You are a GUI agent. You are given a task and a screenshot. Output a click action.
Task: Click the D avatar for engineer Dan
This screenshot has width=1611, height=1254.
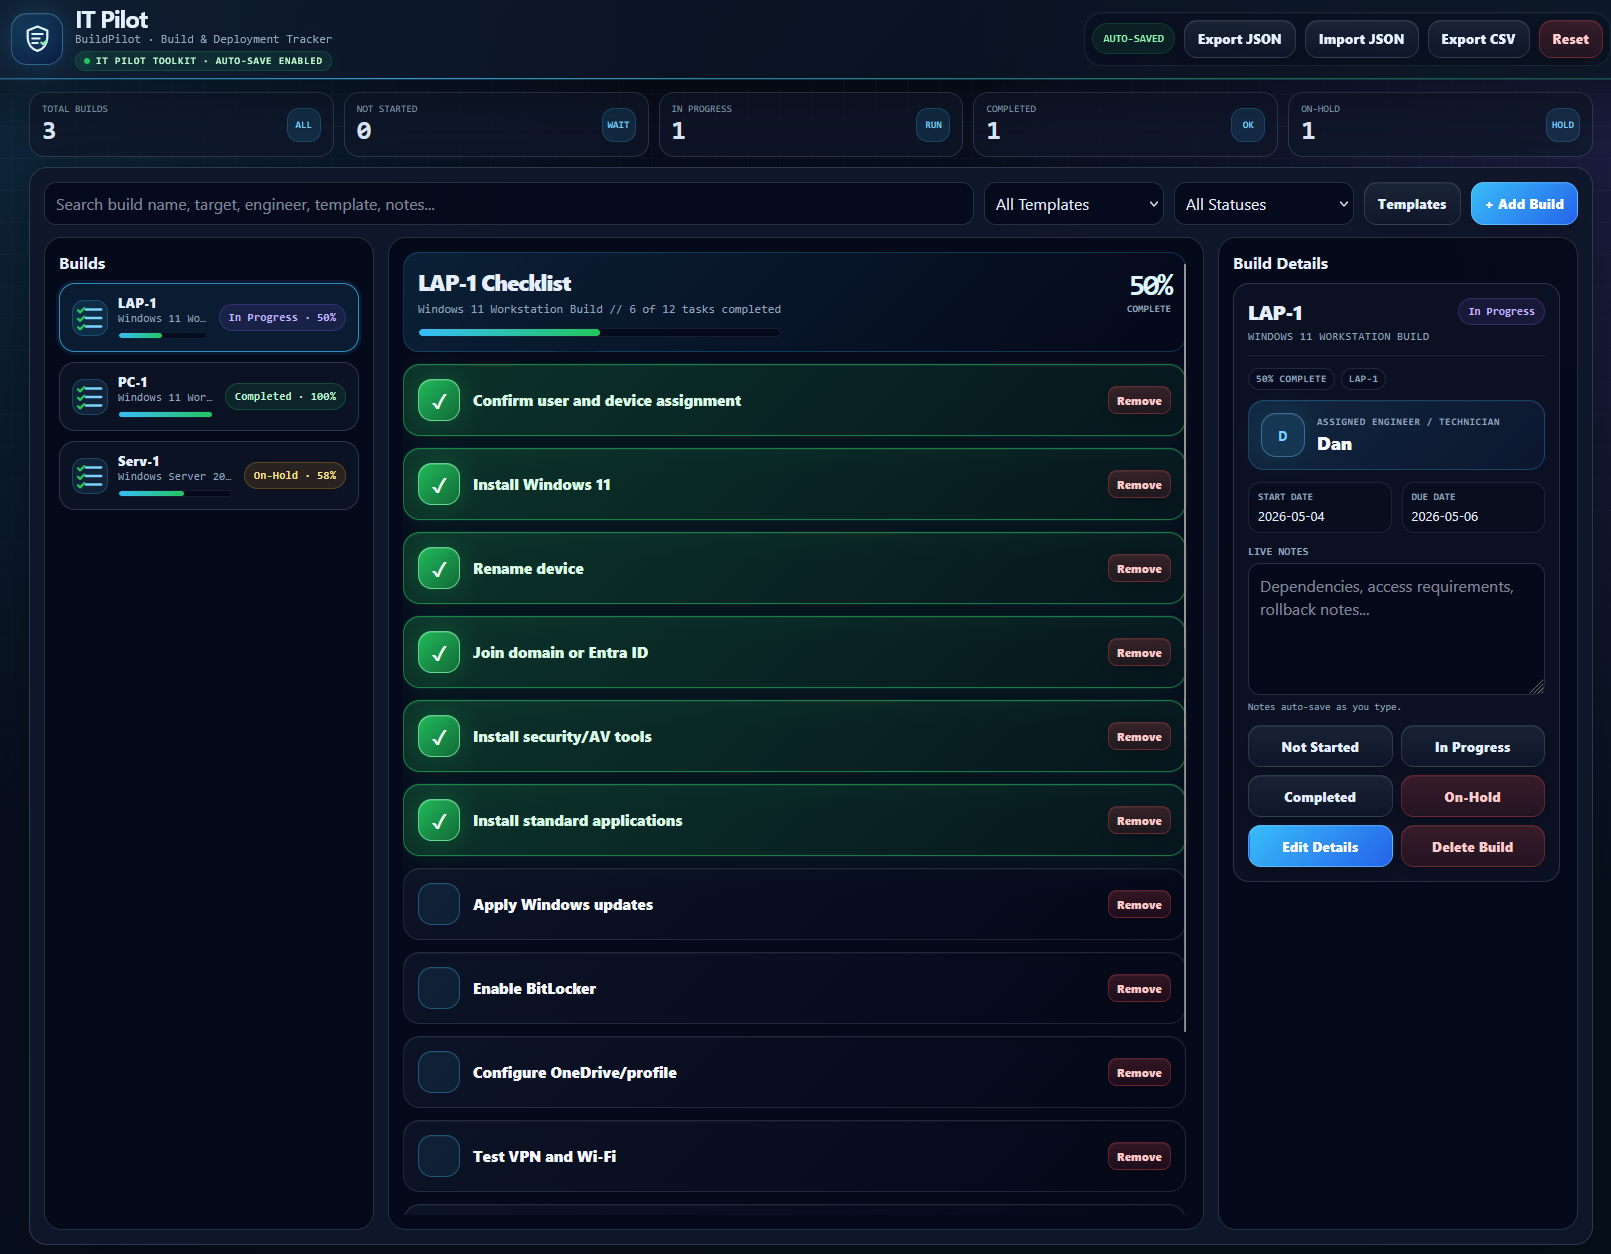(x=1283, y=436)
